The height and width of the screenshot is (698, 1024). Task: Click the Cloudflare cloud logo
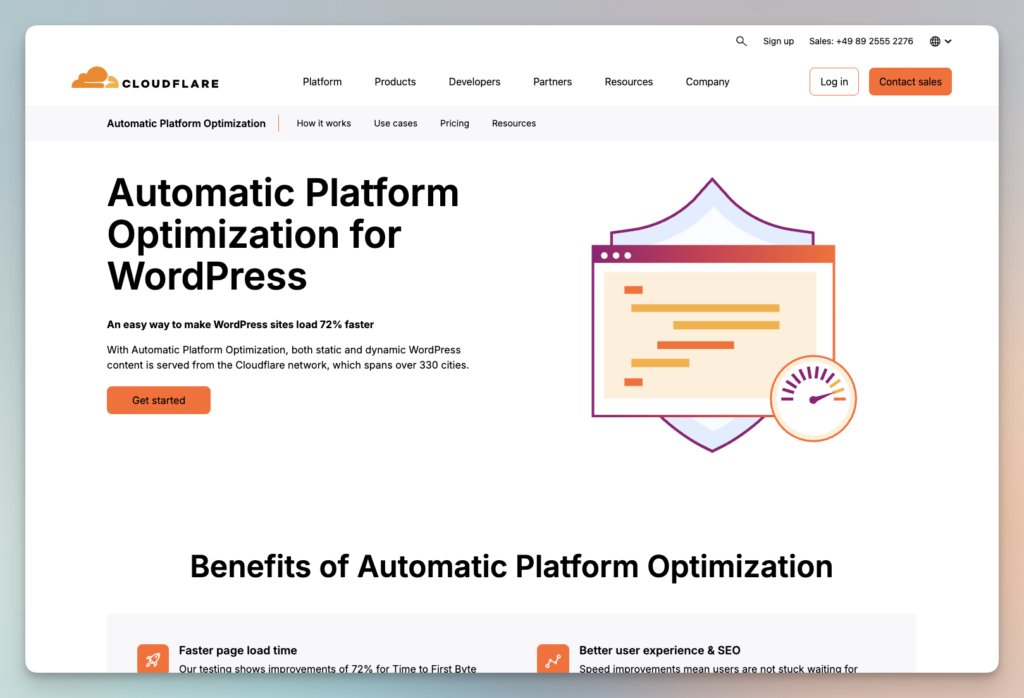[x=145, y=78]
